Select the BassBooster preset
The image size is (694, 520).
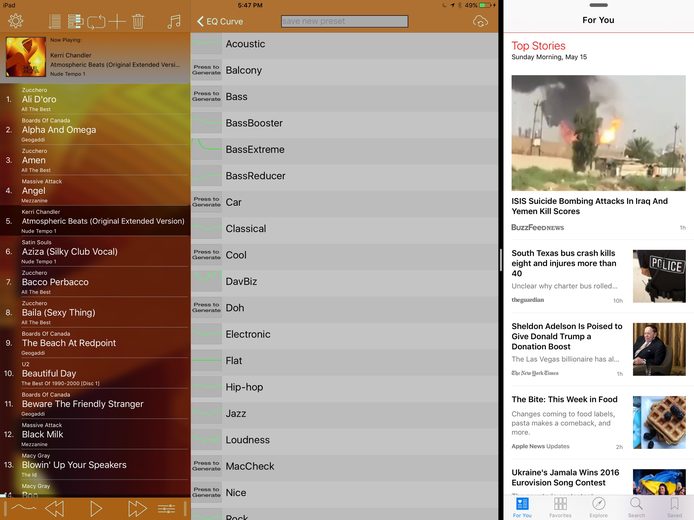click(344, 123)
